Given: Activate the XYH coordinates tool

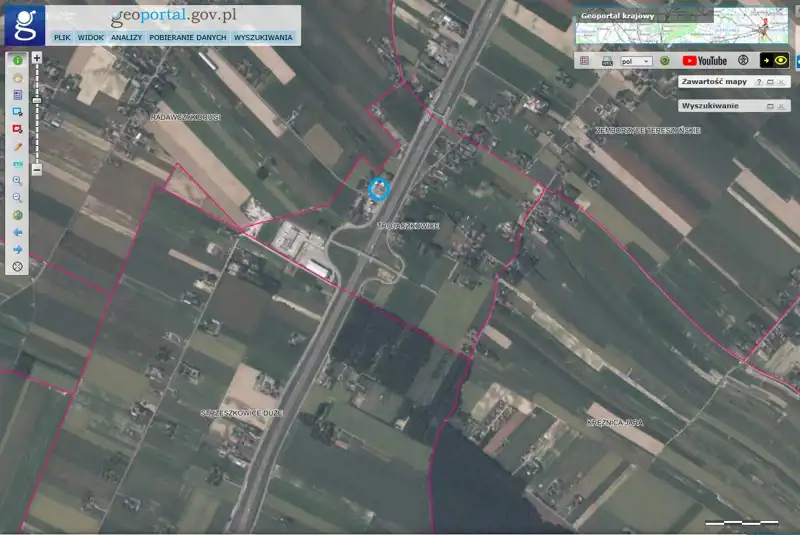Looking at the screenshot, I should point(17,163).
